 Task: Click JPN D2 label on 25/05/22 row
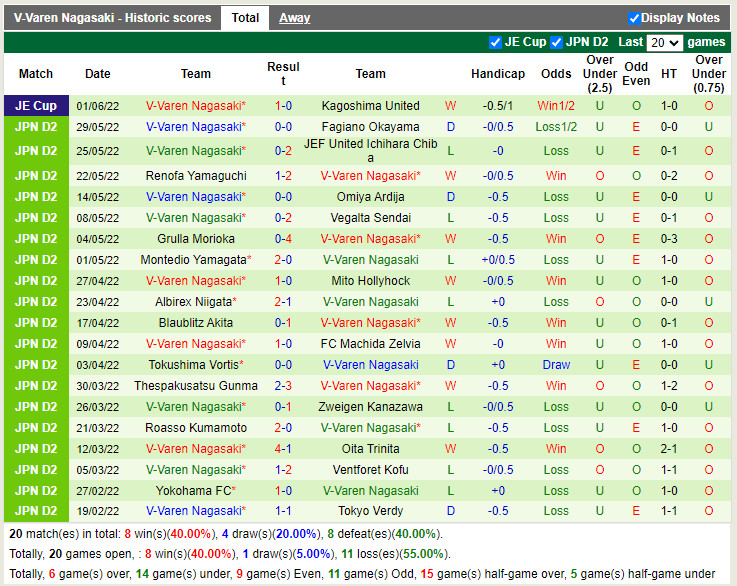36,151
